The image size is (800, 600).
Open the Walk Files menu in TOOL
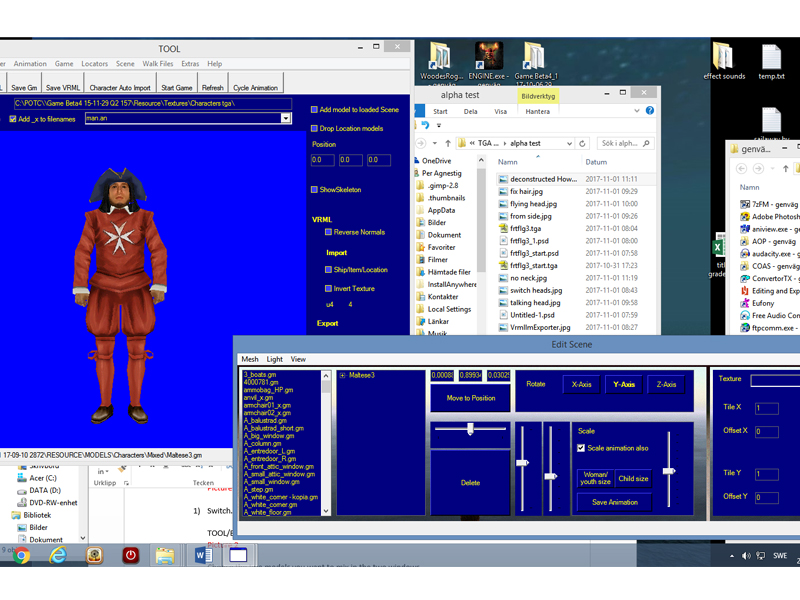click(x=158, y=64)
